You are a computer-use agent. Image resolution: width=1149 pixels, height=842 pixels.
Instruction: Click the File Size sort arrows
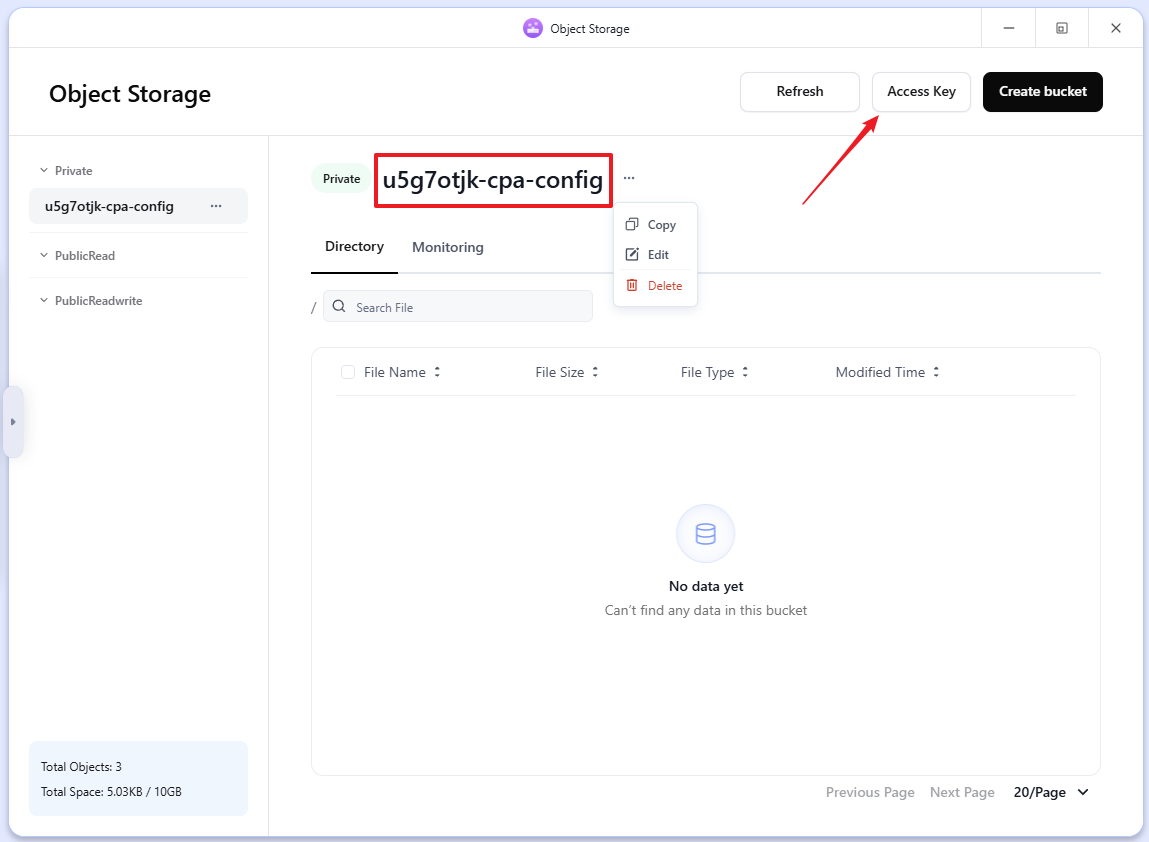tap(595, 372)
